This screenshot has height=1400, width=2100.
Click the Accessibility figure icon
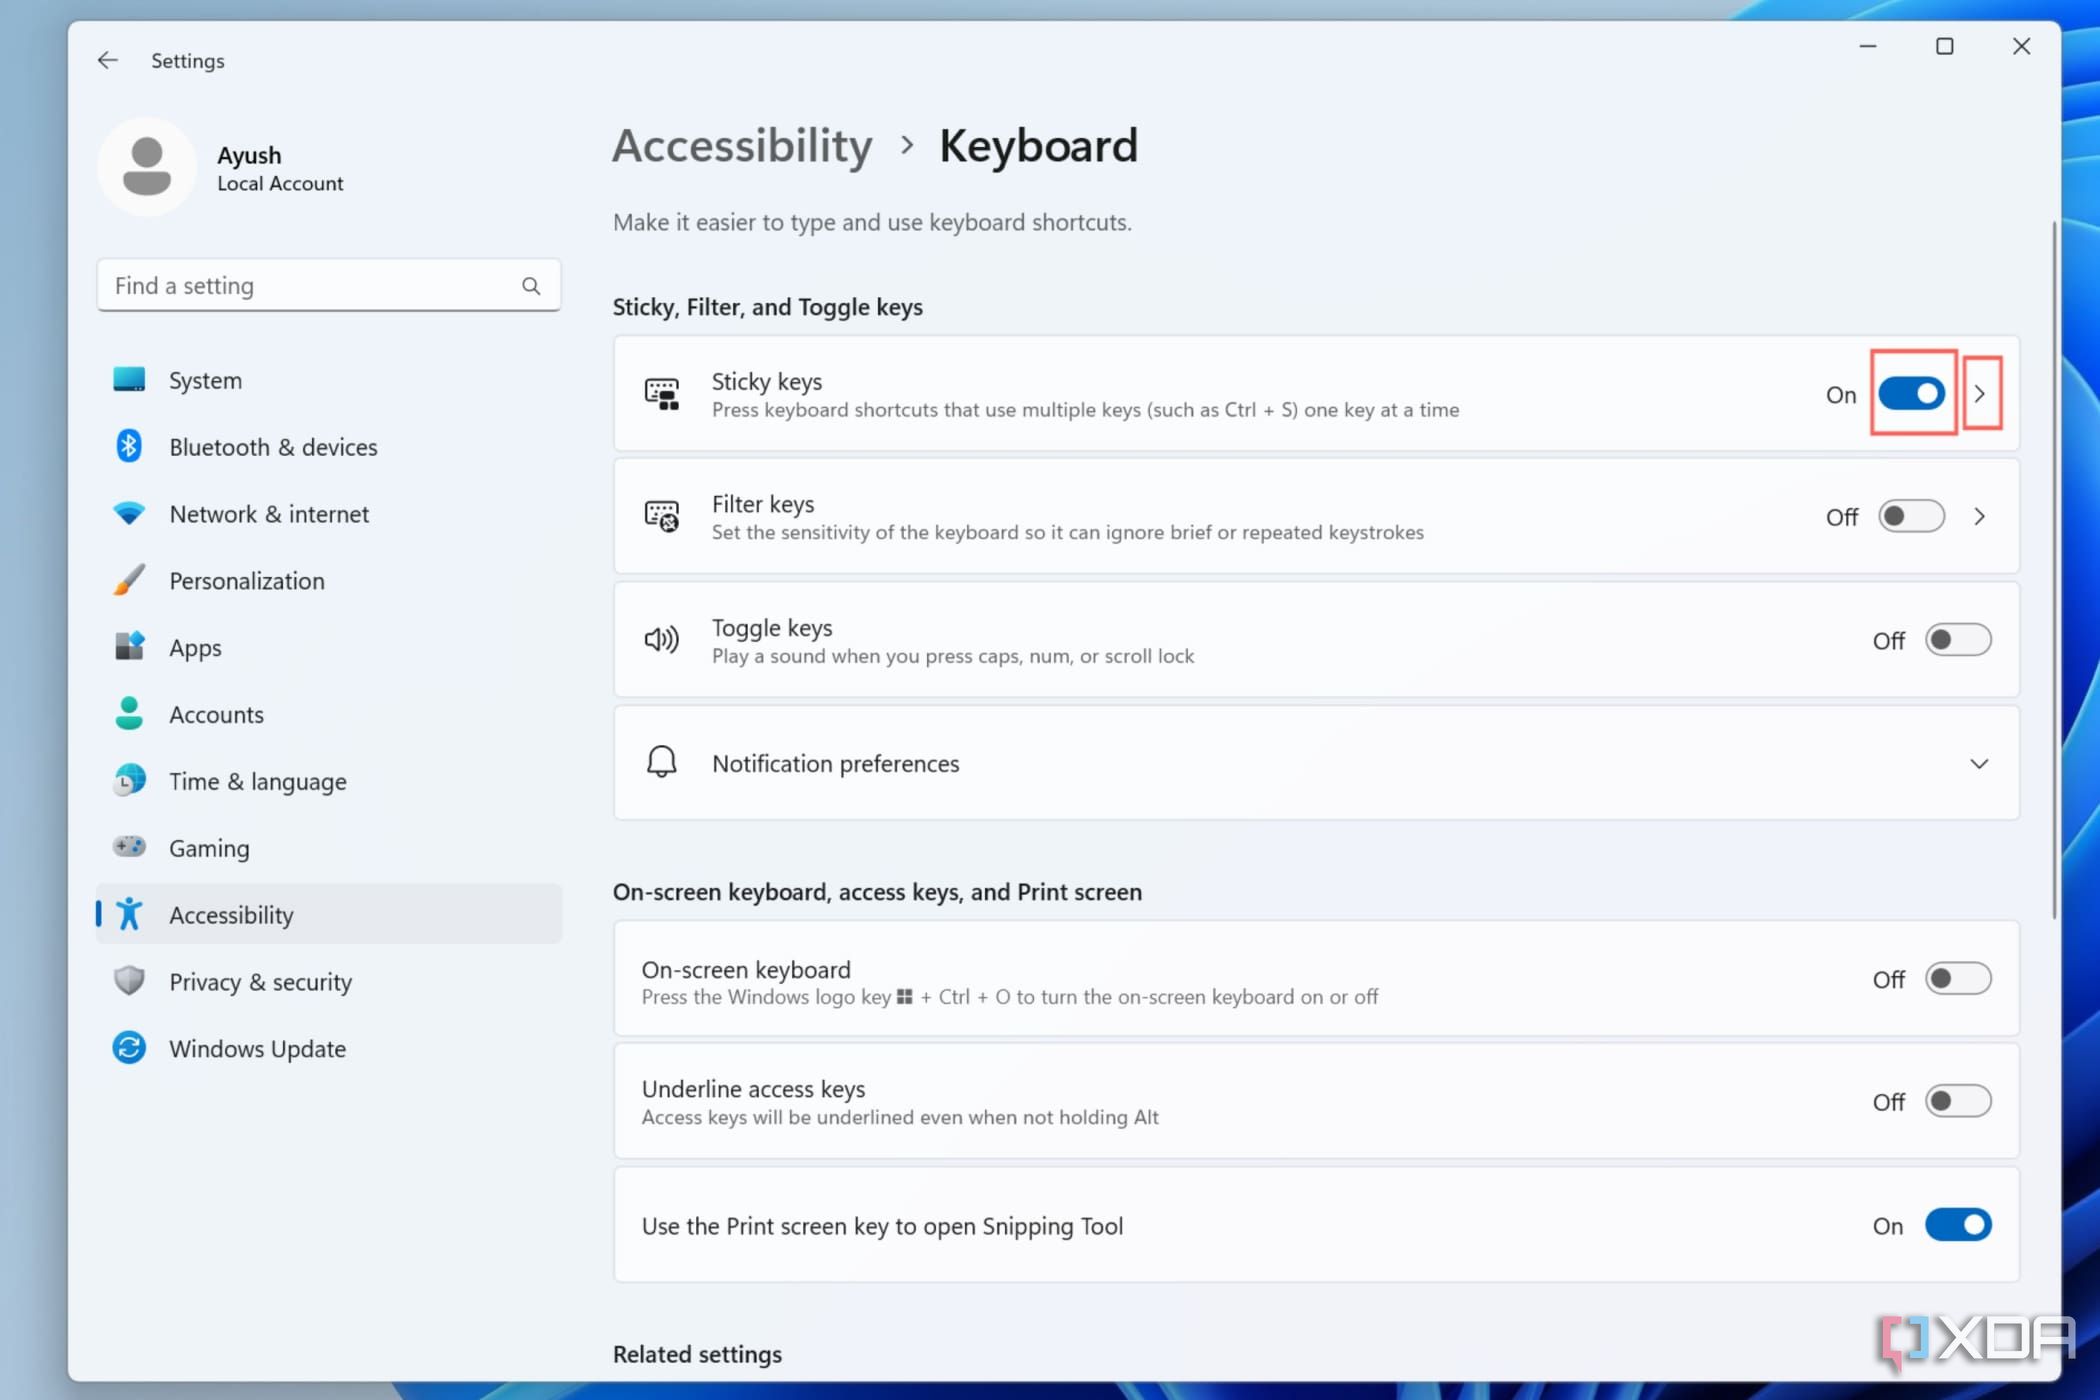pos(129,914)
